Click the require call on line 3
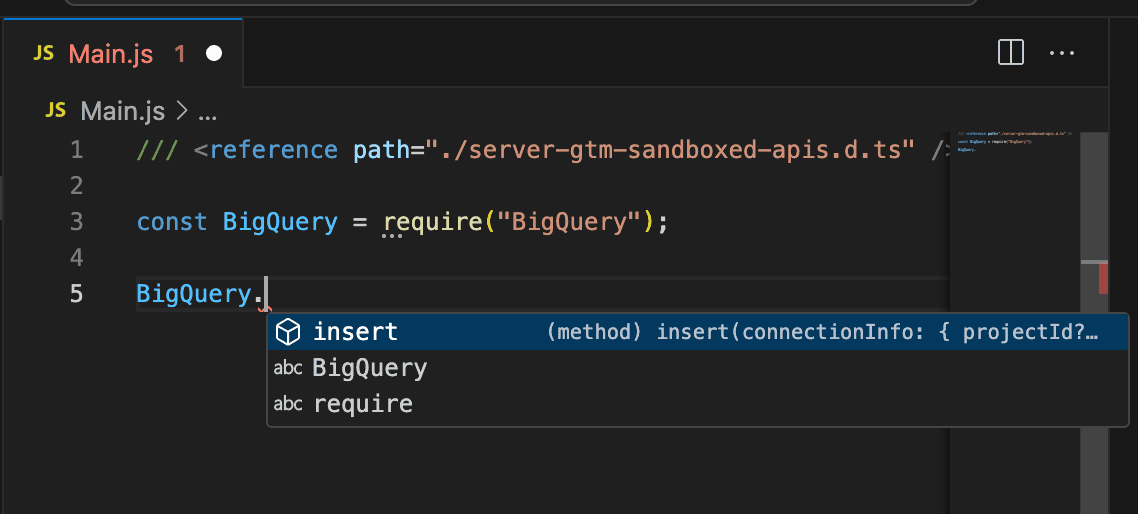Viewport: 1138px width, 514px height. tap(433, 222)
